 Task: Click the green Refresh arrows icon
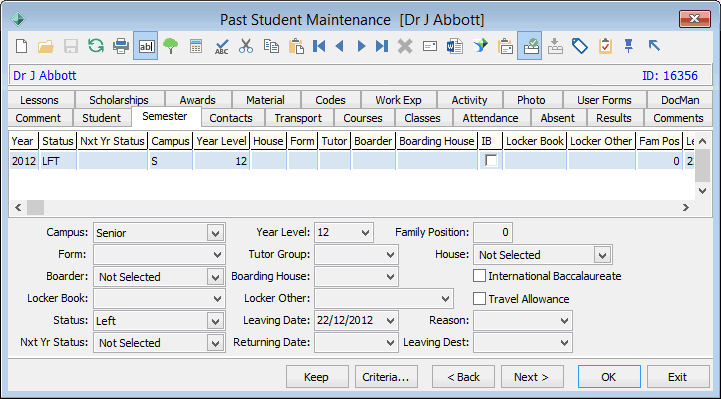pyautogui.click(x=96, y=46)
